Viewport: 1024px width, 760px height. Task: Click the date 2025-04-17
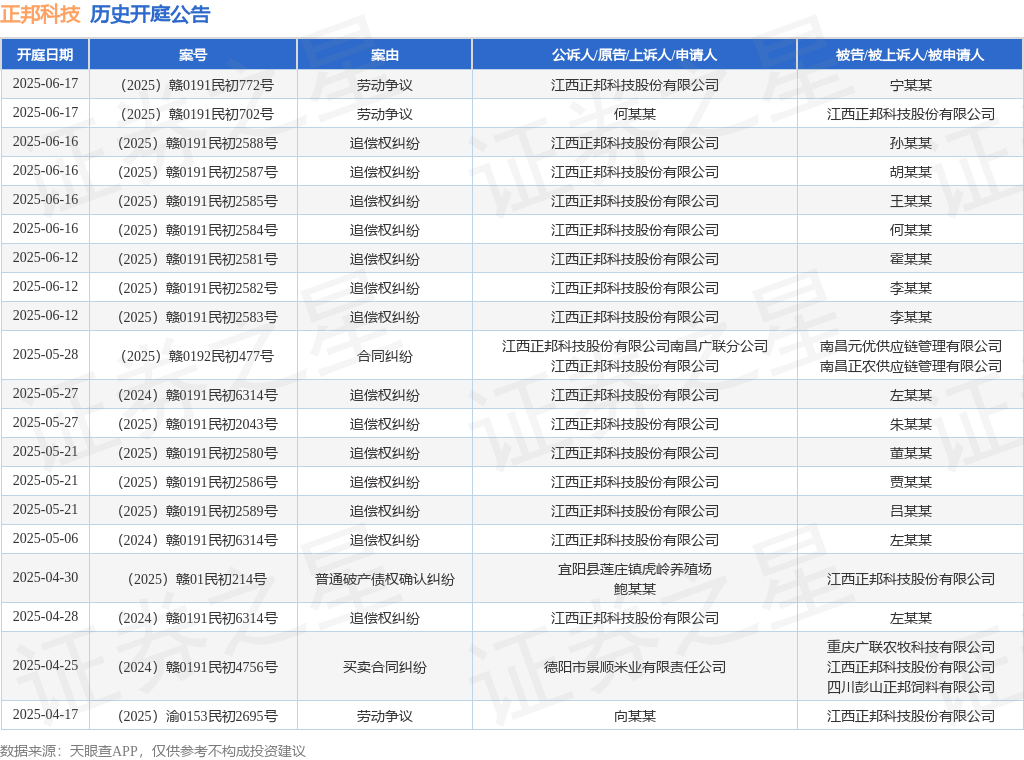coord(45,714)
